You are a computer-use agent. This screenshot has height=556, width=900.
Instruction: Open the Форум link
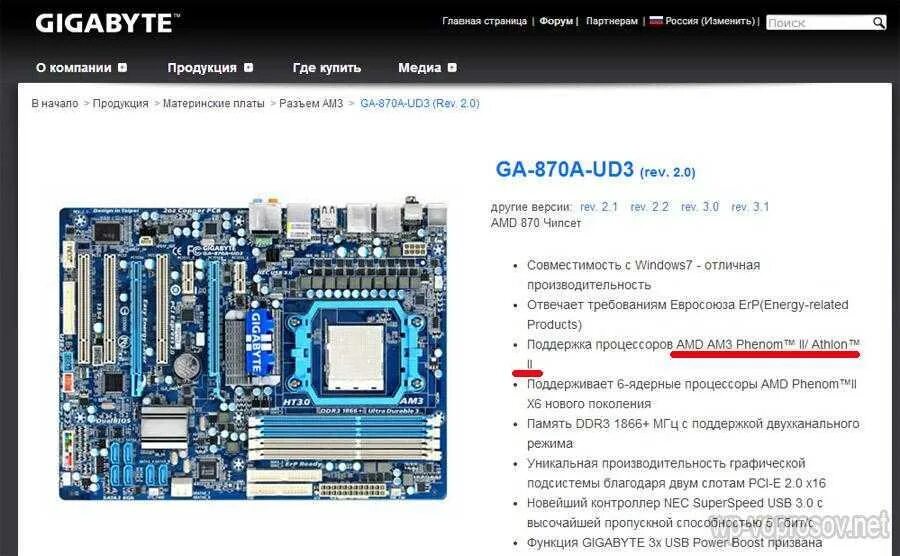tap(556, 21)
